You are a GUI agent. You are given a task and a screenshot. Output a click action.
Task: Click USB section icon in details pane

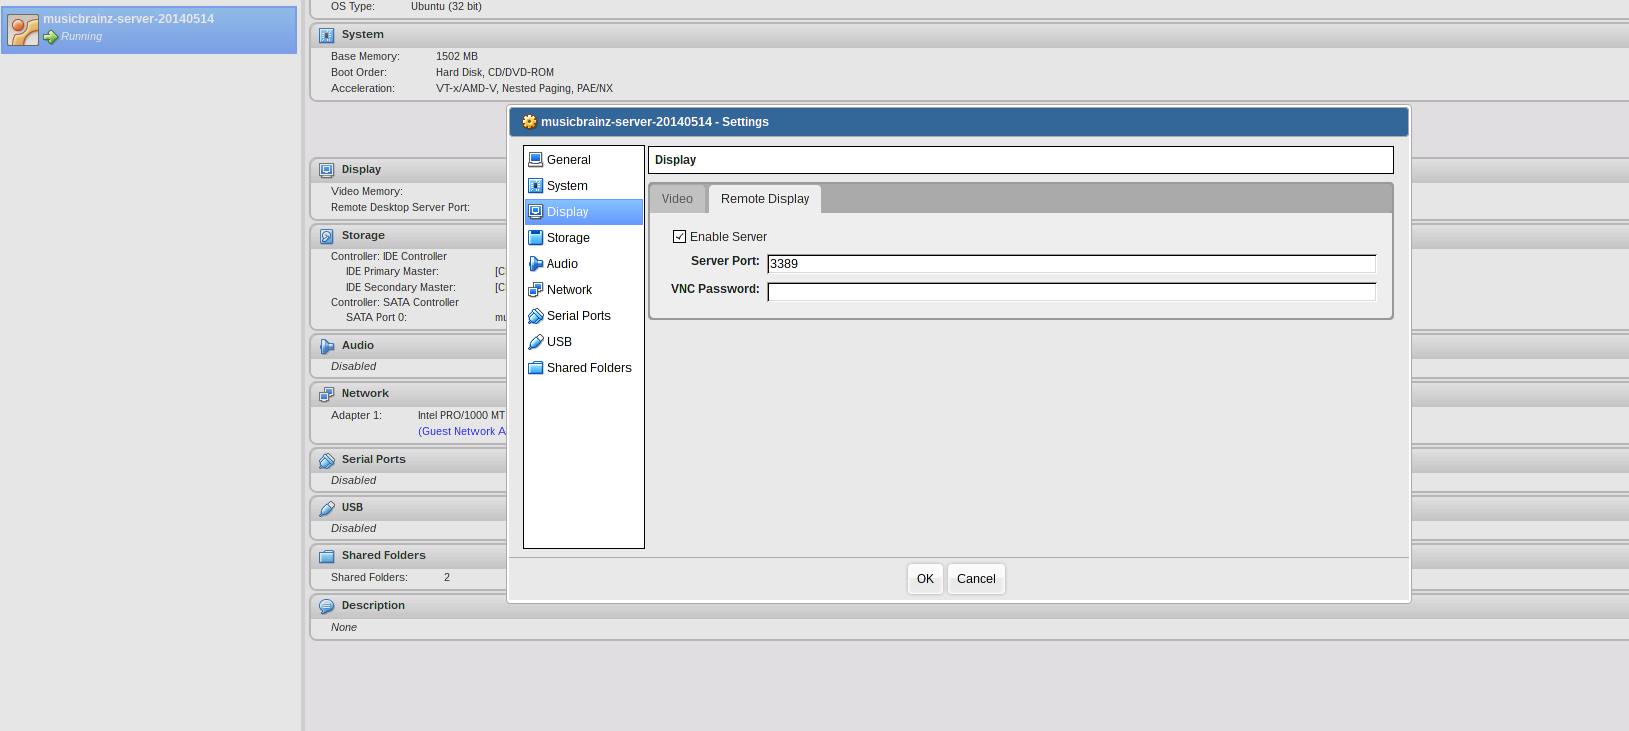point(326,508)
